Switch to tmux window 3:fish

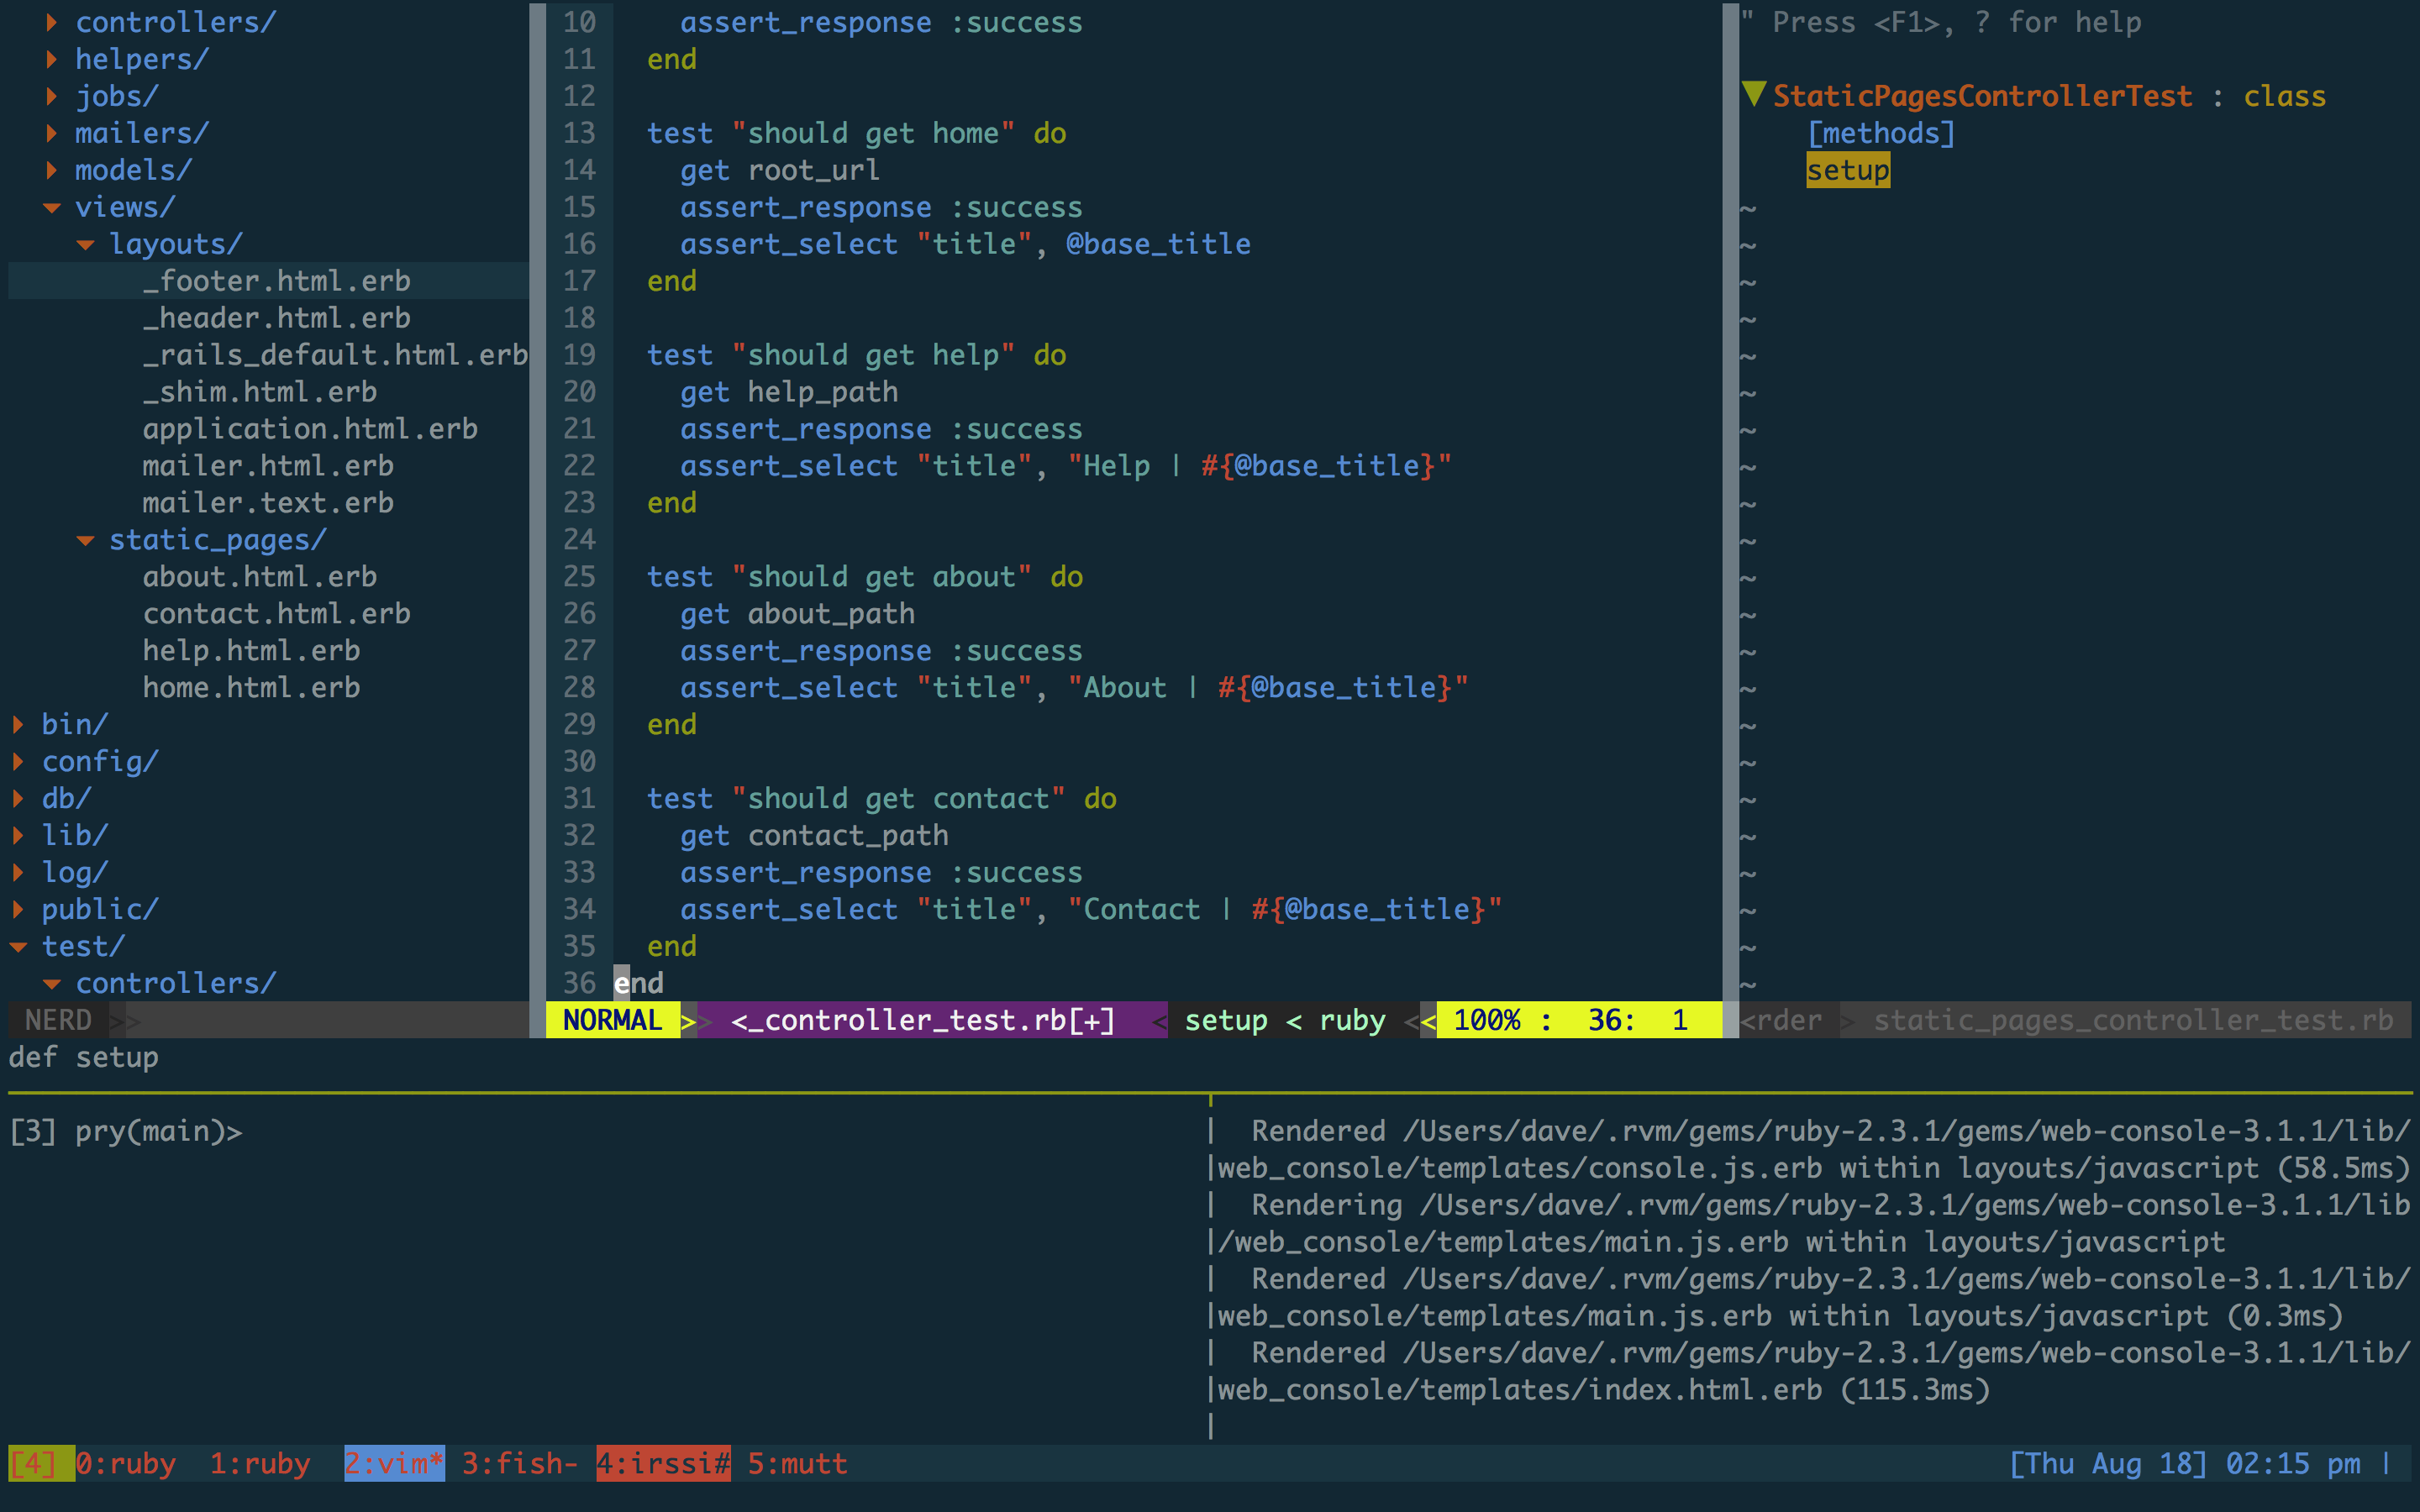518,1463
